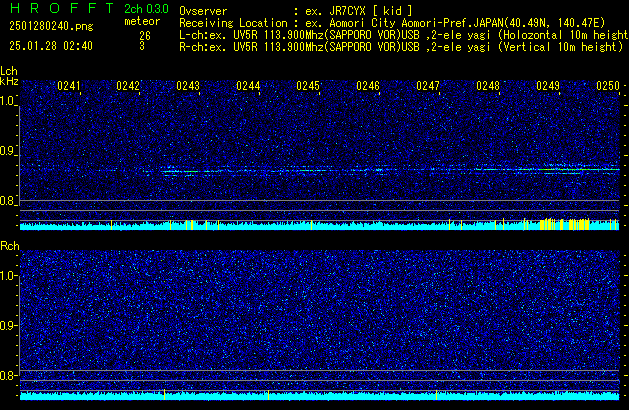Click the HROFFT title text
Screen dimensions: 629x410
[62, 8]
